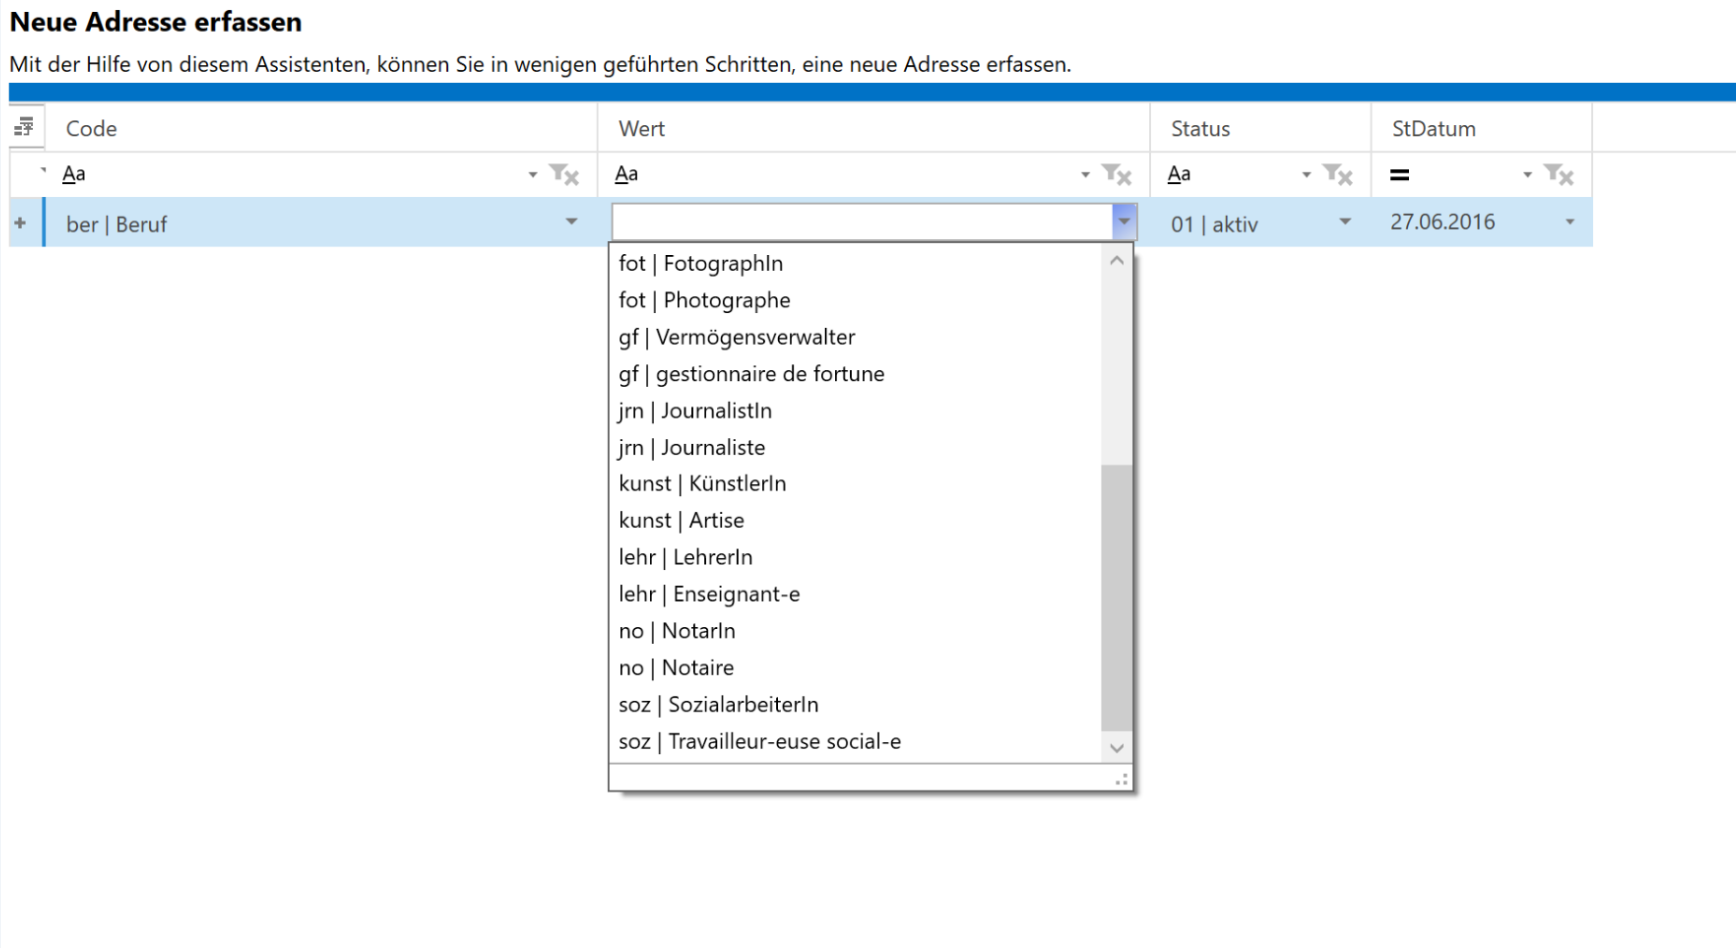Screen dimensions: 1736x948
Task: Collapse the Wert combo box dropdown arrow
Action: [x=1124, y=222]
